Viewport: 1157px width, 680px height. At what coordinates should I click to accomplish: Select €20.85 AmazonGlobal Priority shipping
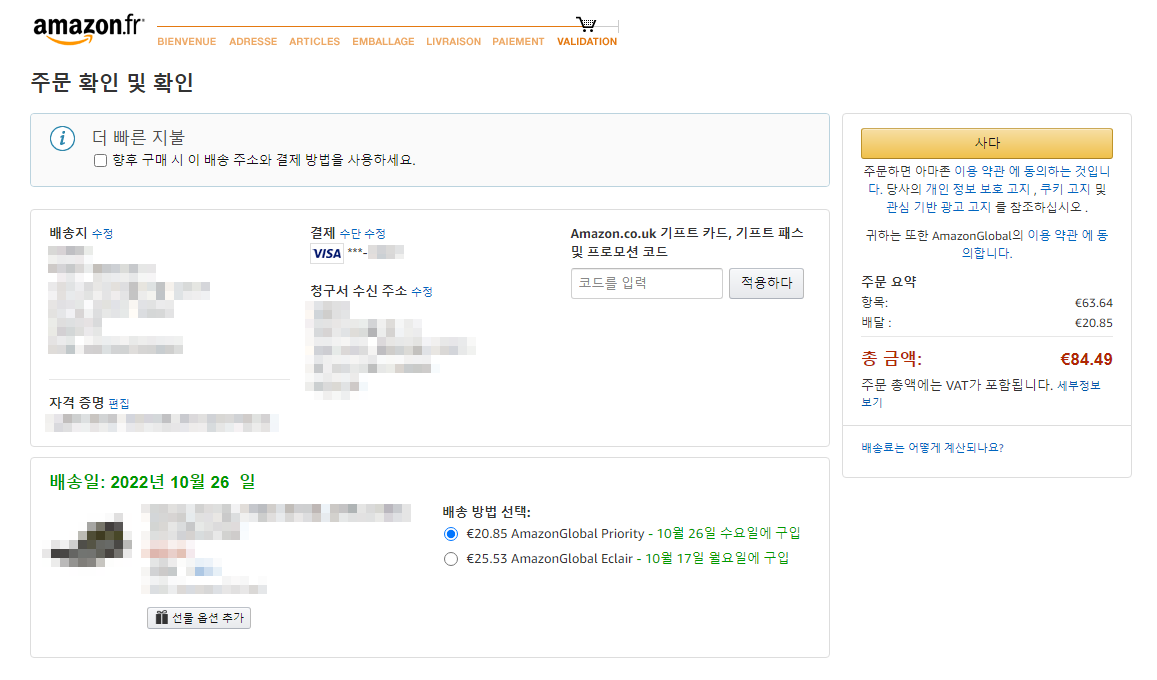[x=451, y=534]
